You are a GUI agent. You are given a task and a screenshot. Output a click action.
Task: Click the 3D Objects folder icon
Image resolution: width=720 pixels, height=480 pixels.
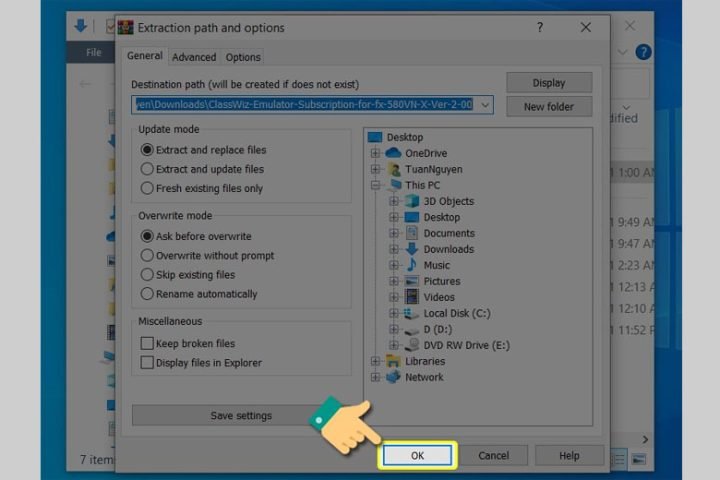(411, 201)
